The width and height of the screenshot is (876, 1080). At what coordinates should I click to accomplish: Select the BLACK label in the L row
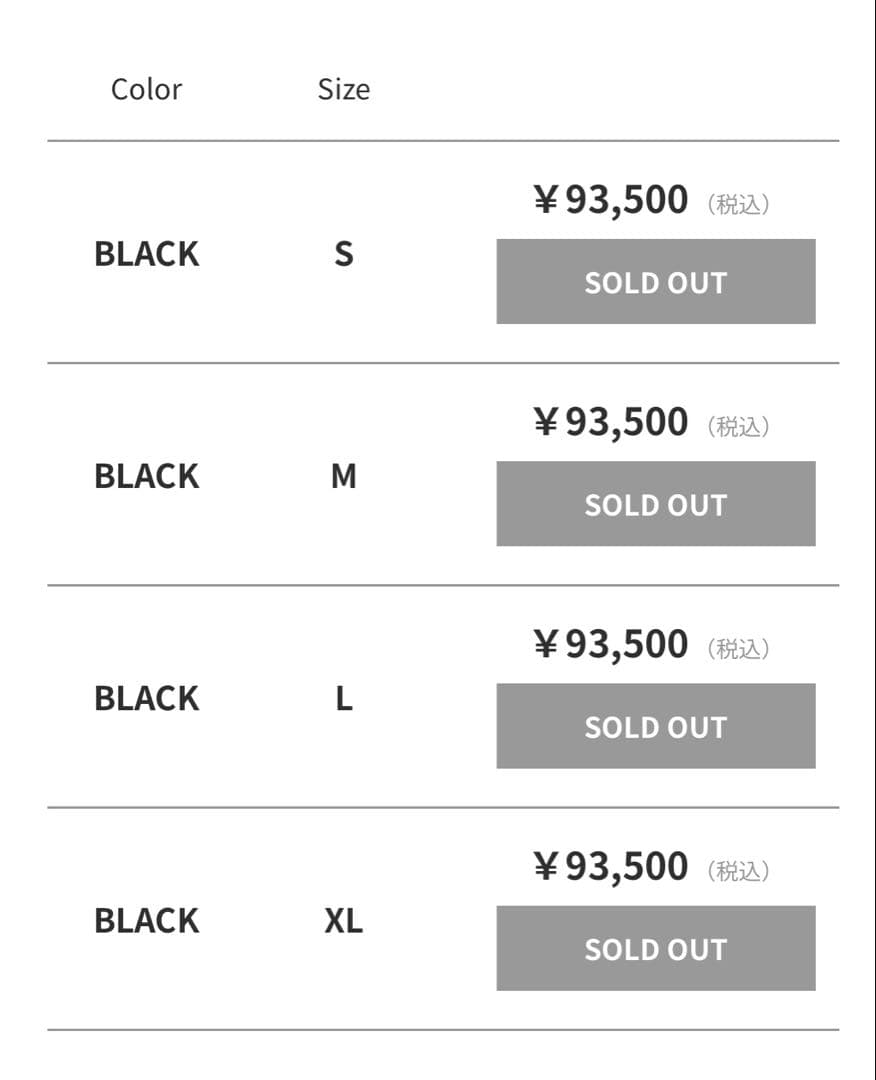click(146, 698)
